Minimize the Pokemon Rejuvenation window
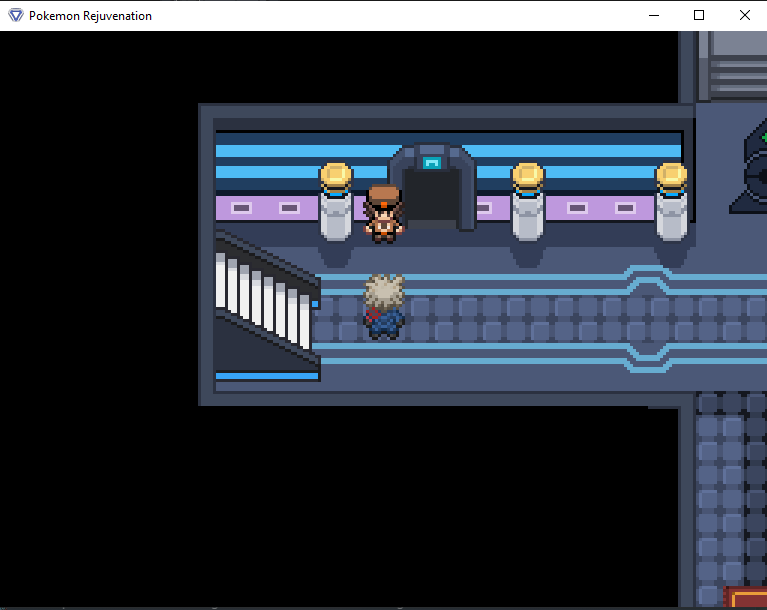The width and height of the screenshot is (767, 610). [654, 15]
